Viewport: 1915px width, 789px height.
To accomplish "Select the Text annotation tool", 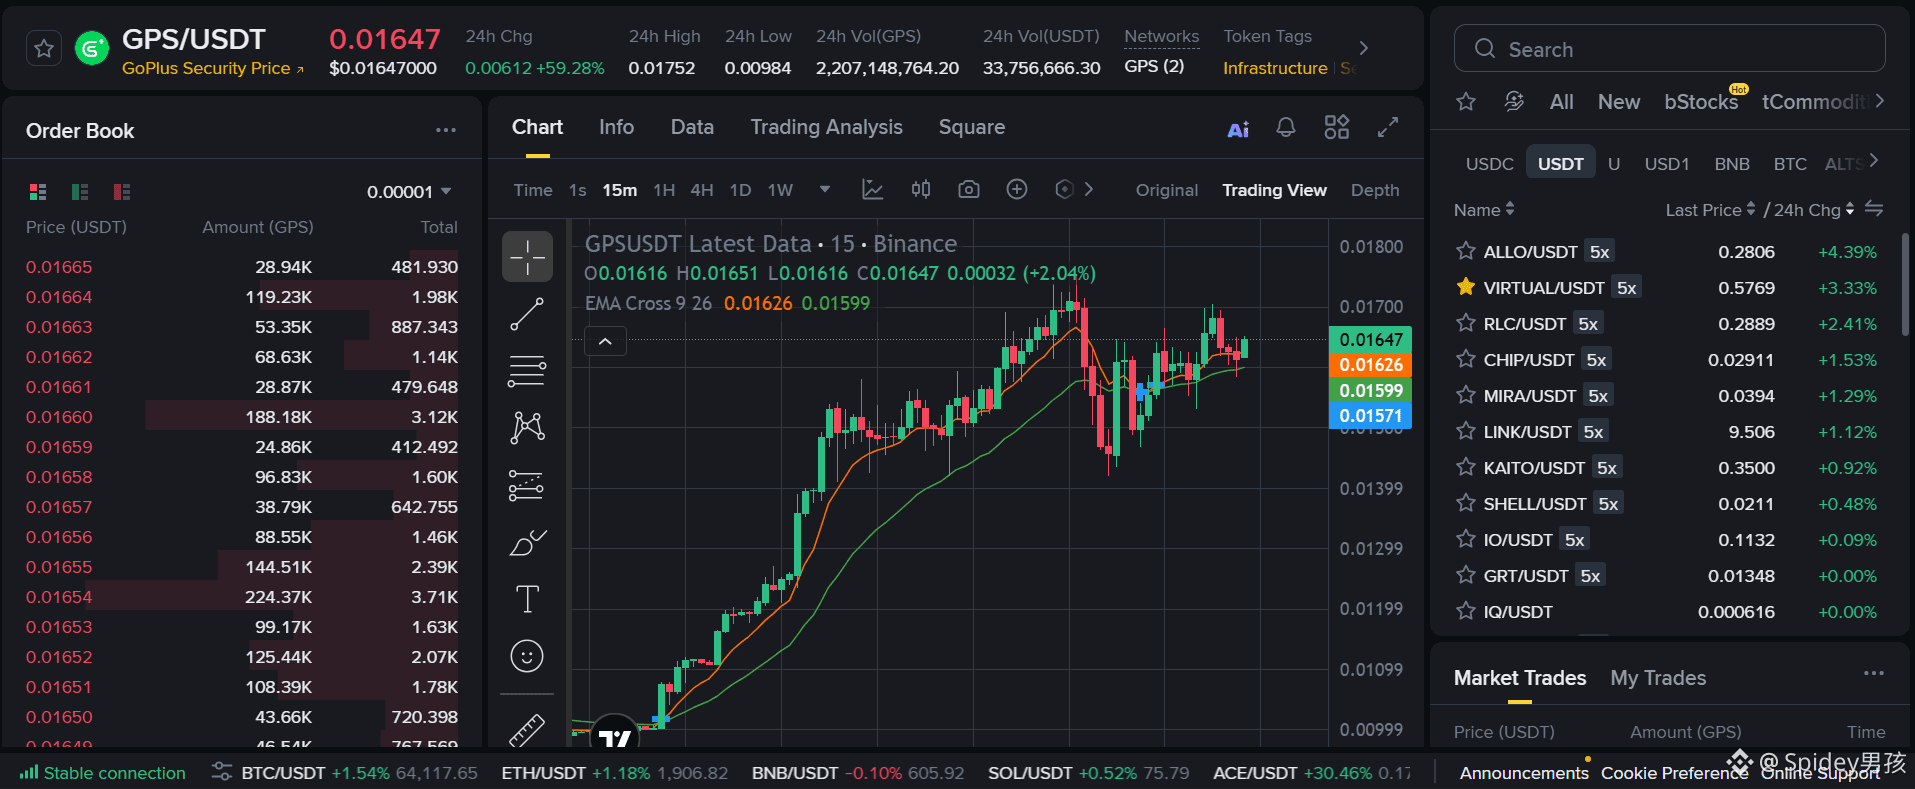I will 527,599.
